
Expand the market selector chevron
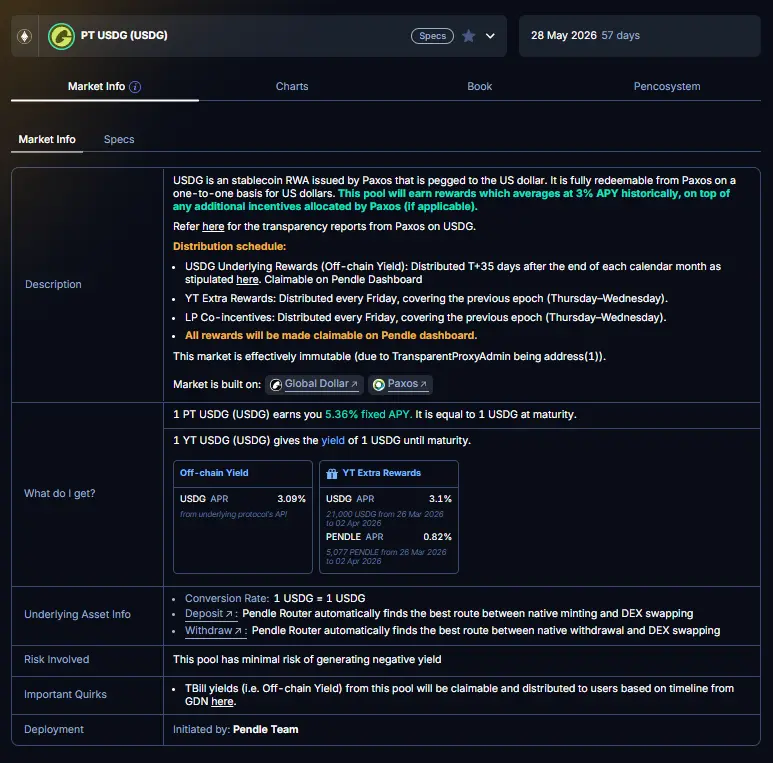[x=490, y=36]
